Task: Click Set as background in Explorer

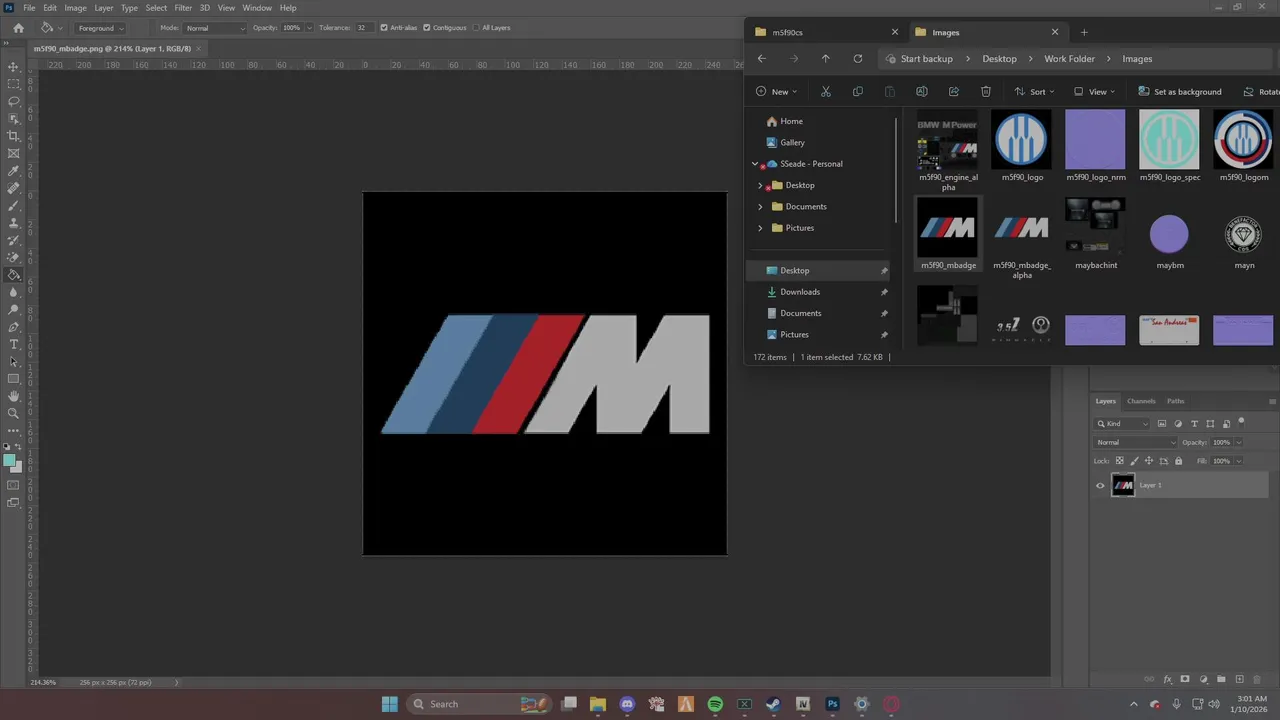Action: (x=1180, y=92)
